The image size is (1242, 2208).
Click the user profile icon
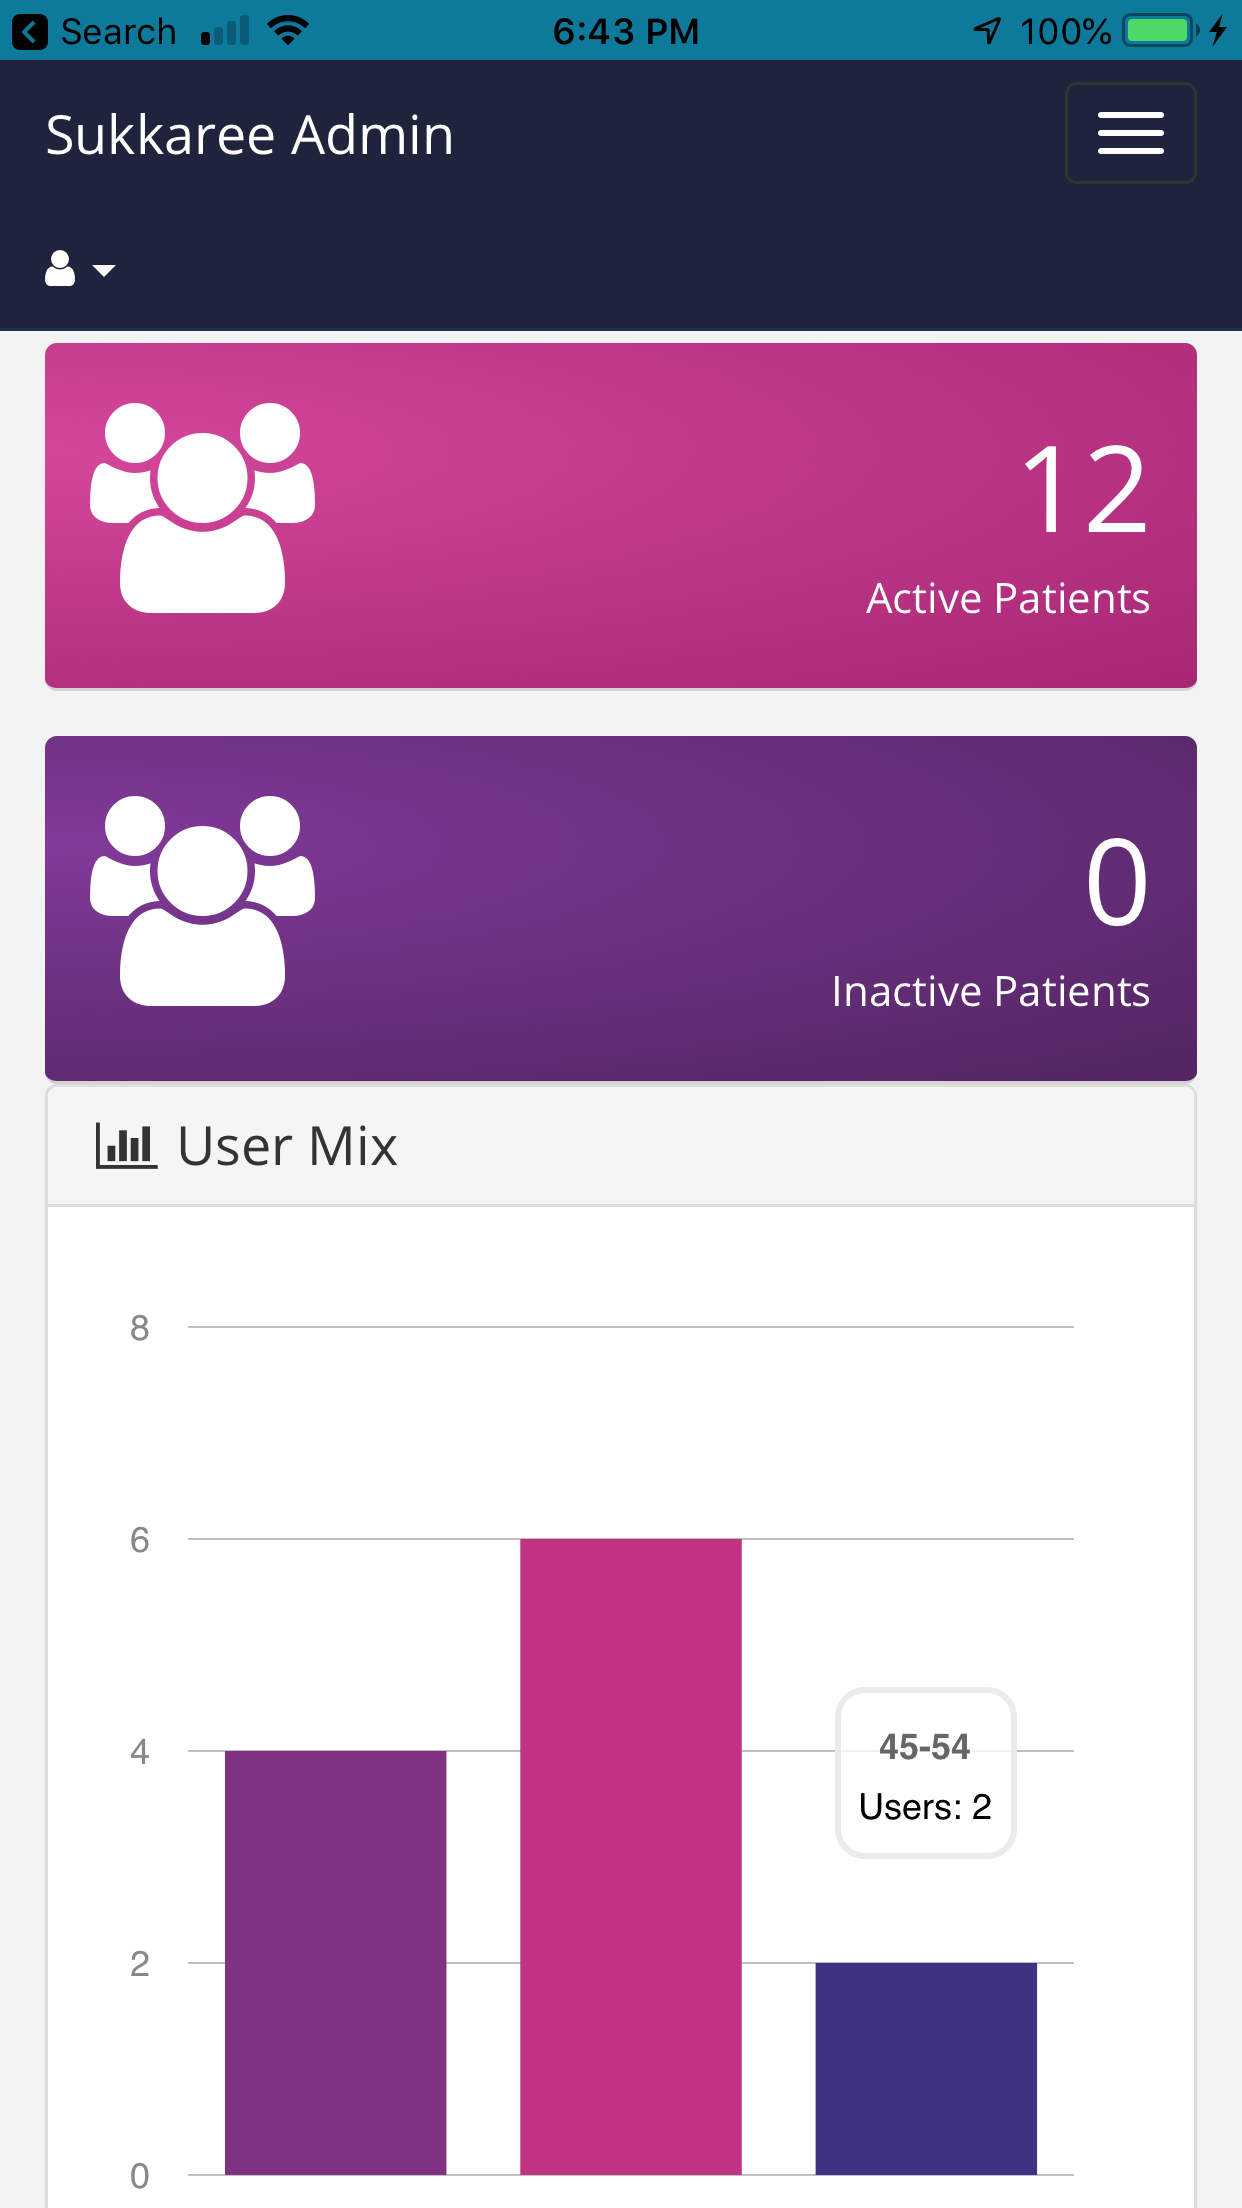coord(60,268)
